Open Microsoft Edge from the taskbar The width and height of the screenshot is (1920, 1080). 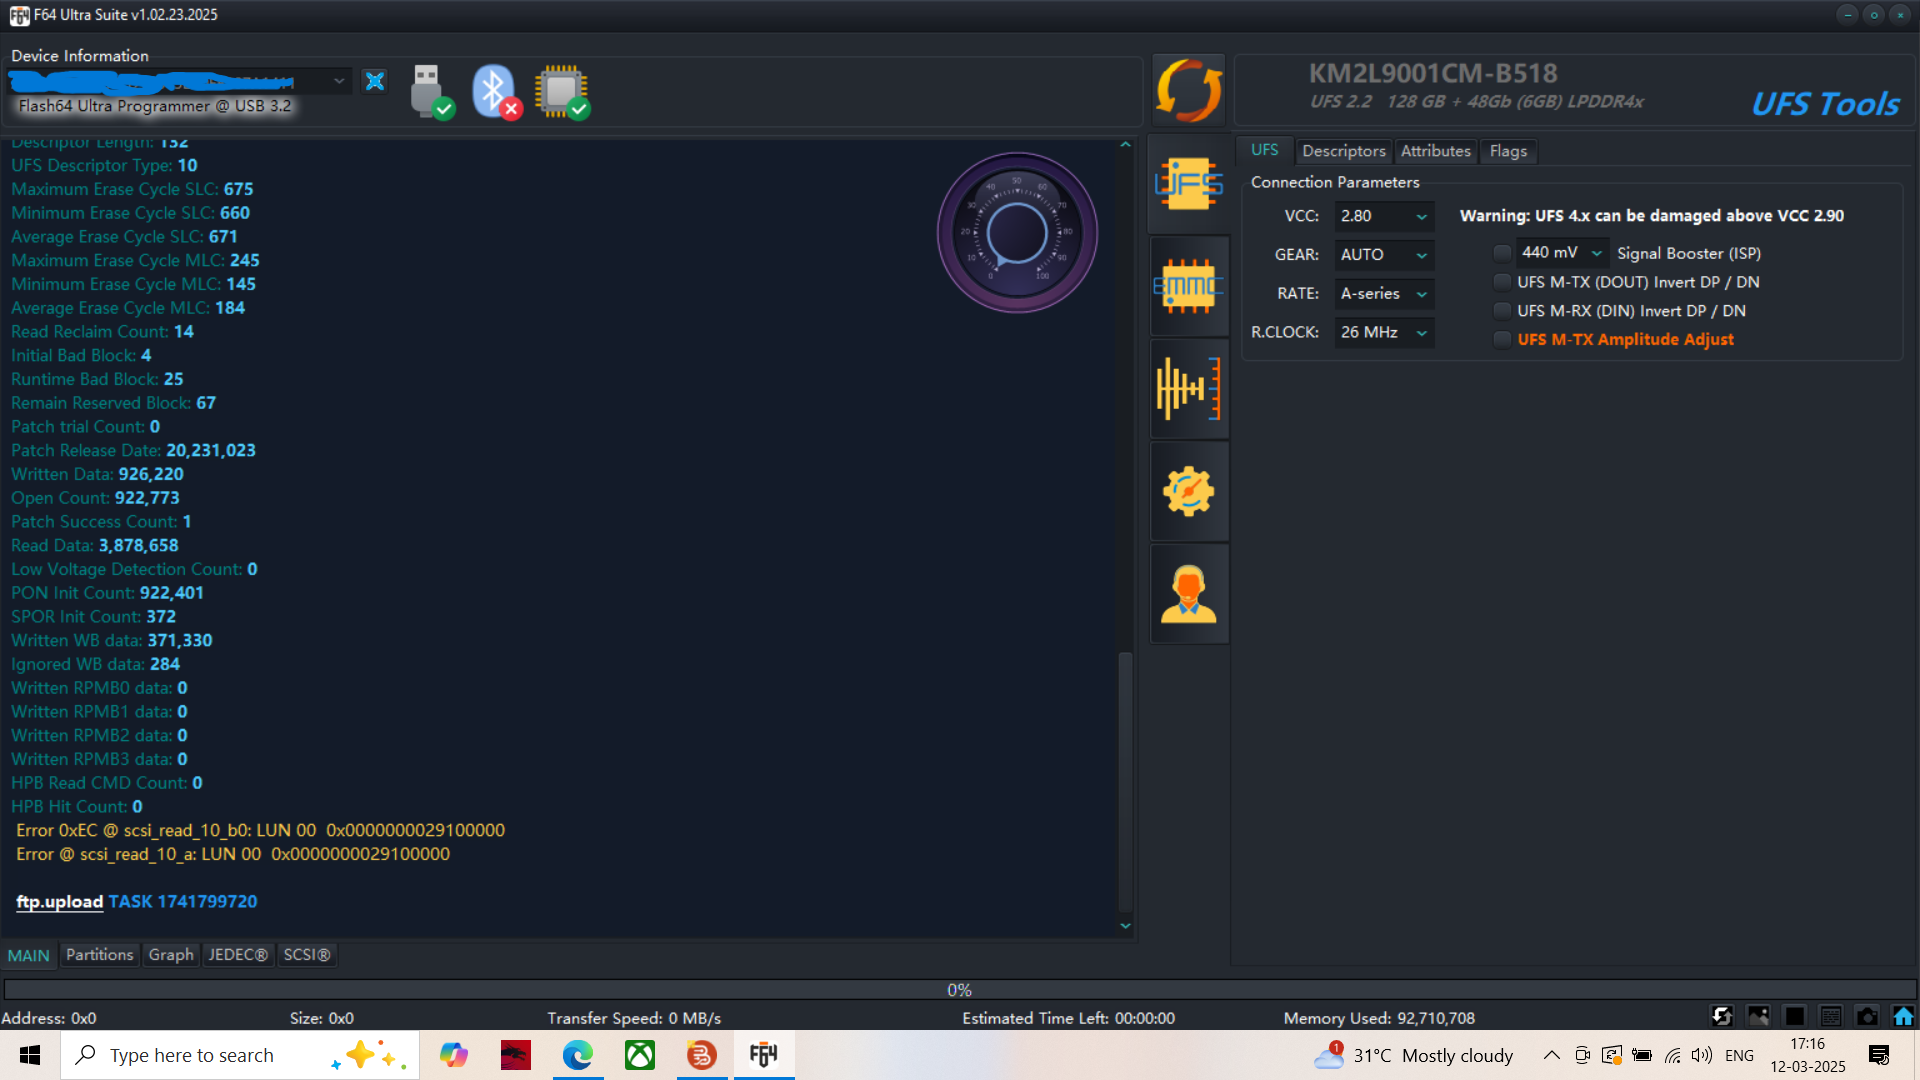[x=577, y=1055]
